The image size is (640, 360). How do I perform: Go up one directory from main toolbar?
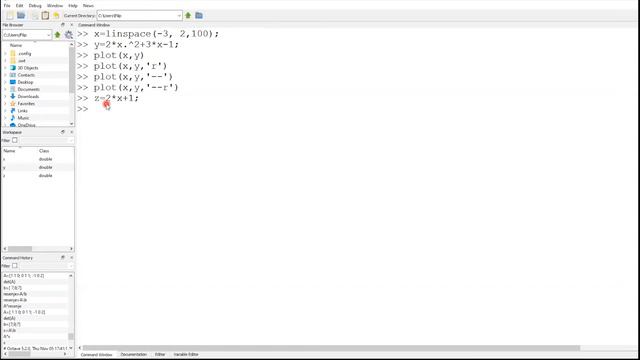pyautogui.click(x=188, y=16)
